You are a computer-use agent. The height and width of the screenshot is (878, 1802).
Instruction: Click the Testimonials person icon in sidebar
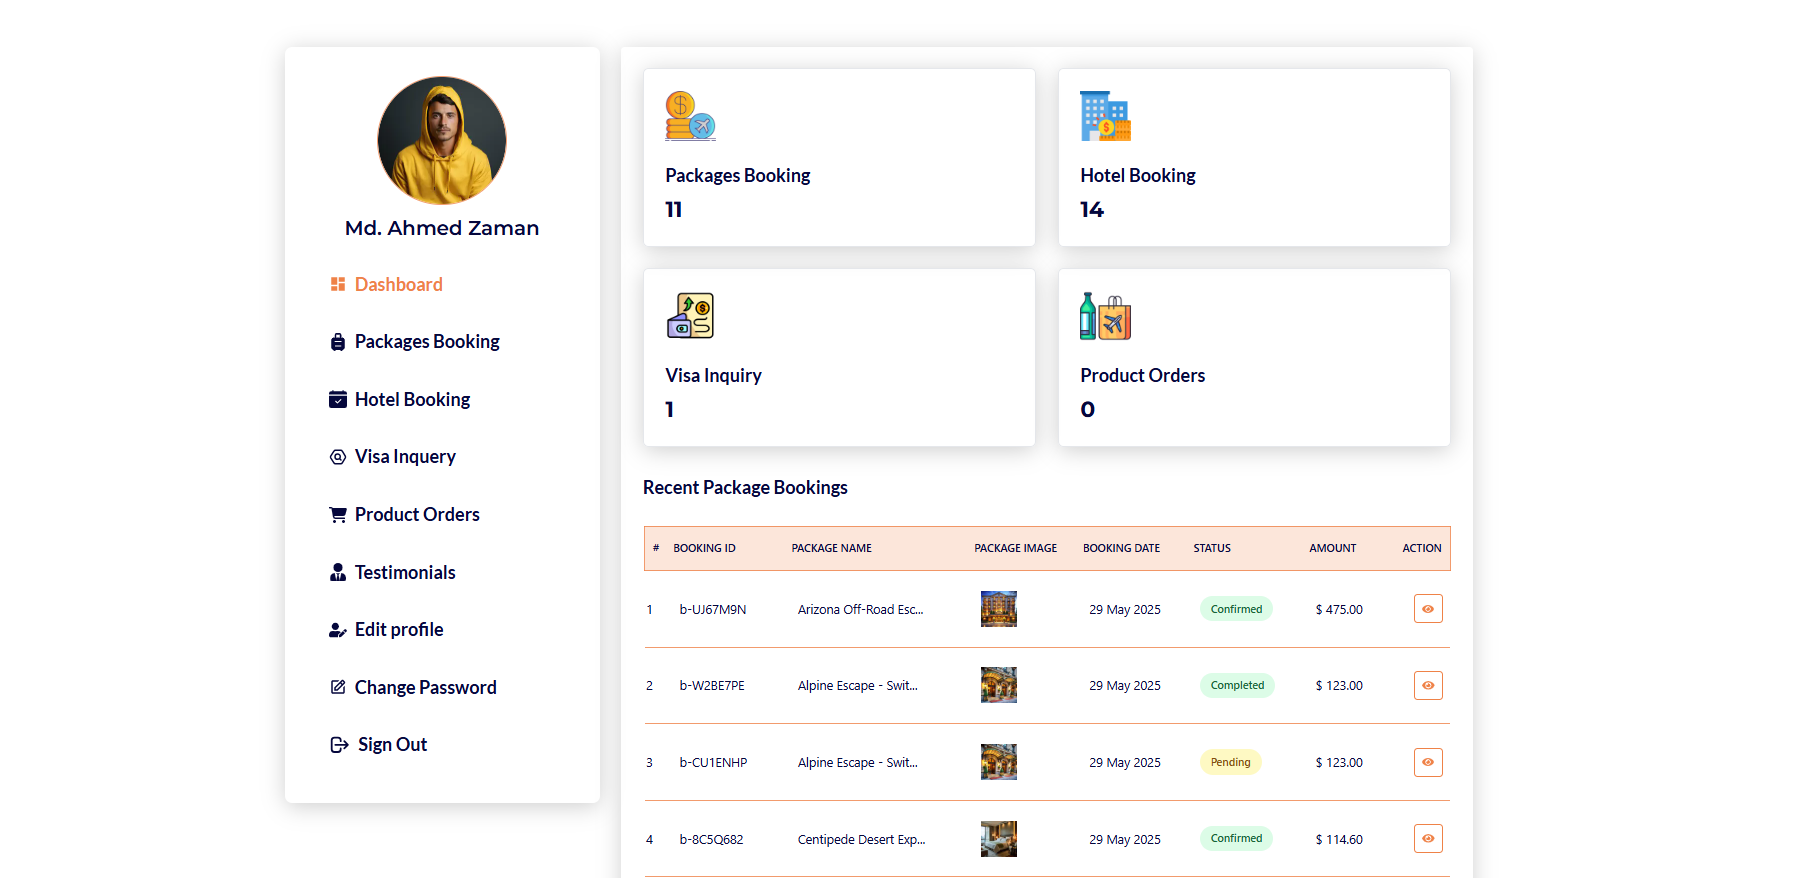pyautogui.click(x=338, y=572)
